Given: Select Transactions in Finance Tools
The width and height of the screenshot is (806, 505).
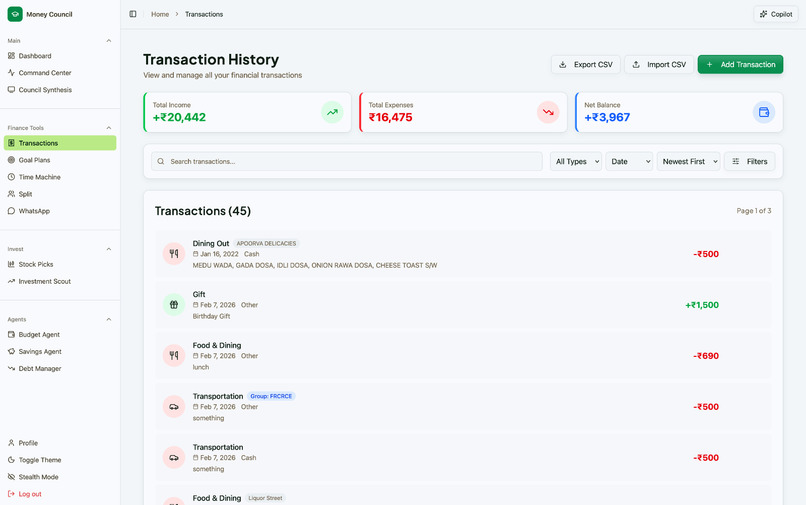Looking at the screenshot, I should tap(60, 143).
